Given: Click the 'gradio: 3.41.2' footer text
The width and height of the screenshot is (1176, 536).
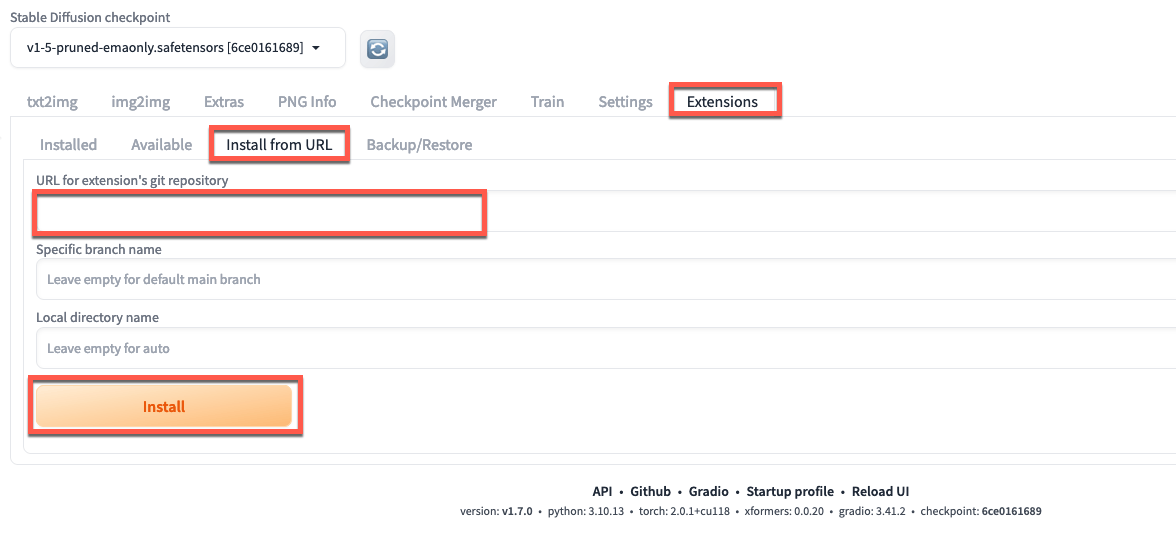Looking at the screenshot, I should [x=874, y=512].
